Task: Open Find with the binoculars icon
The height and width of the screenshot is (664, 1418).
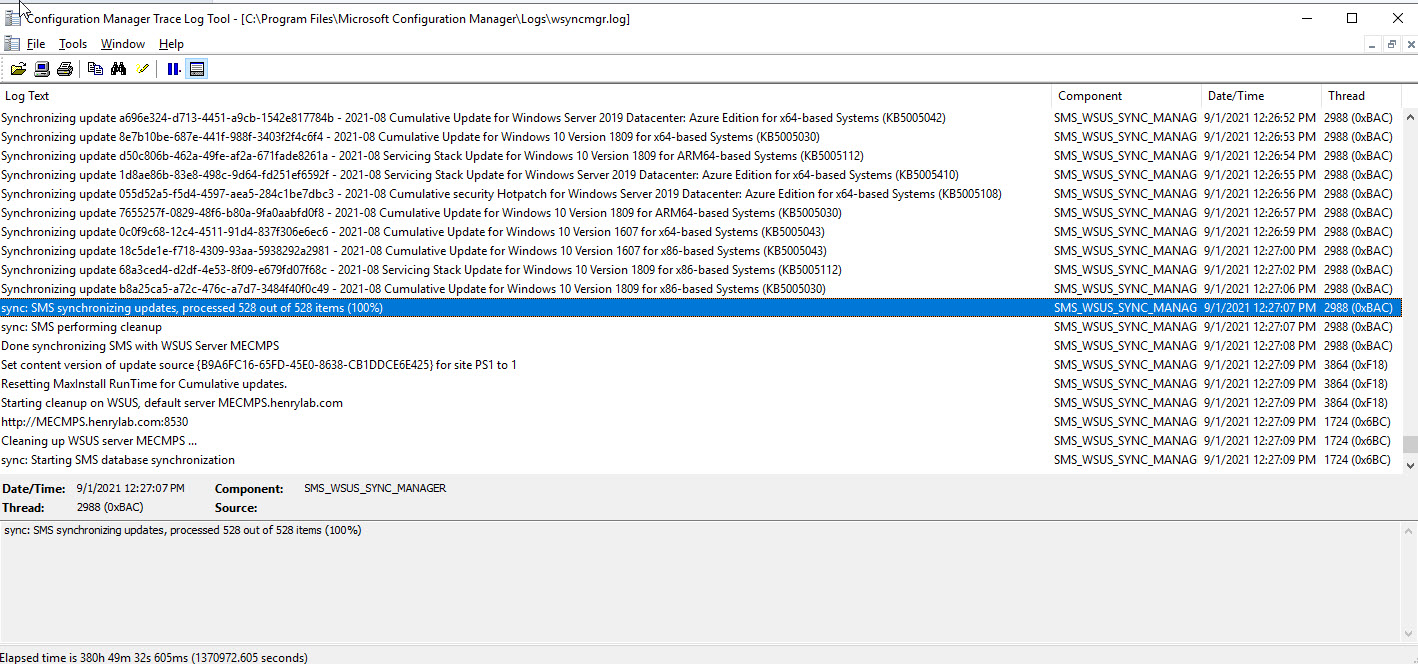Action: 119,69
